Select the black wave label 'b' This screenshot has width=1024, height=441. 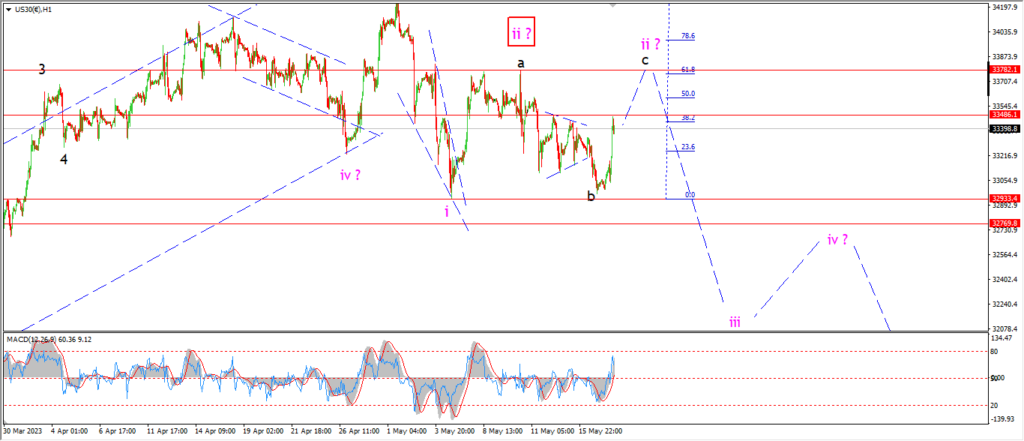591,195
